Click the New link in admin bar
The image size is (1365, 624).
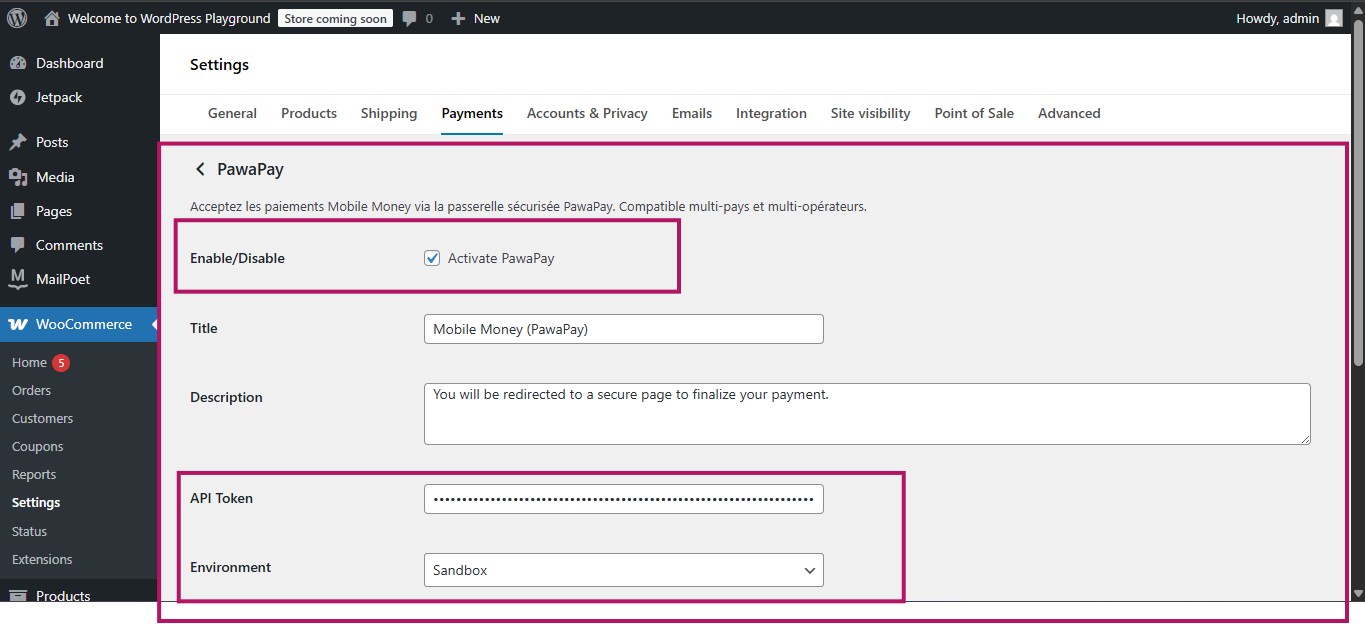[487, 18]
